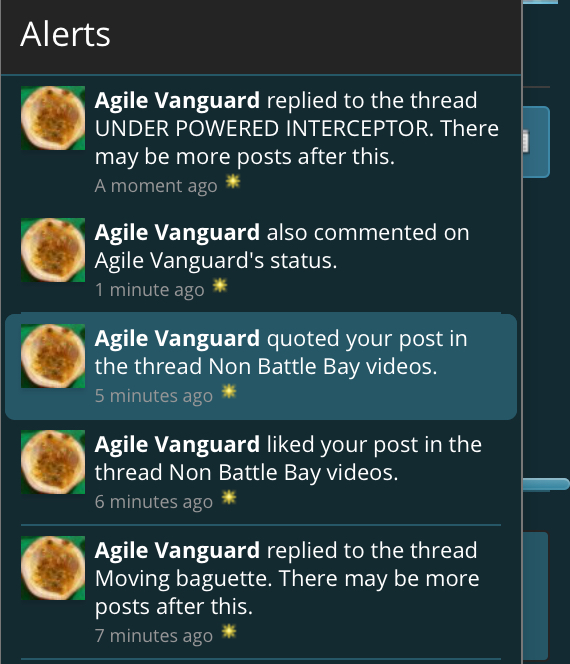Click the '5 minutes ago' timestamp

pyautogui.click(x=154, y=396)
